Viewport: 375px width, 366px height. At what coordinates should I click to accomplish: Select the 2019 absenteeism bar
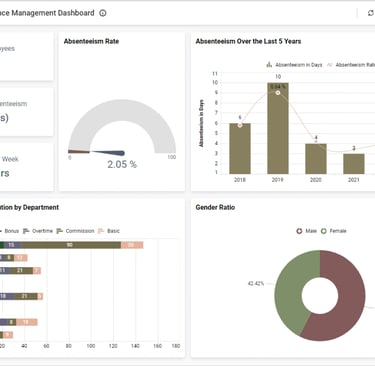point(278,128)
